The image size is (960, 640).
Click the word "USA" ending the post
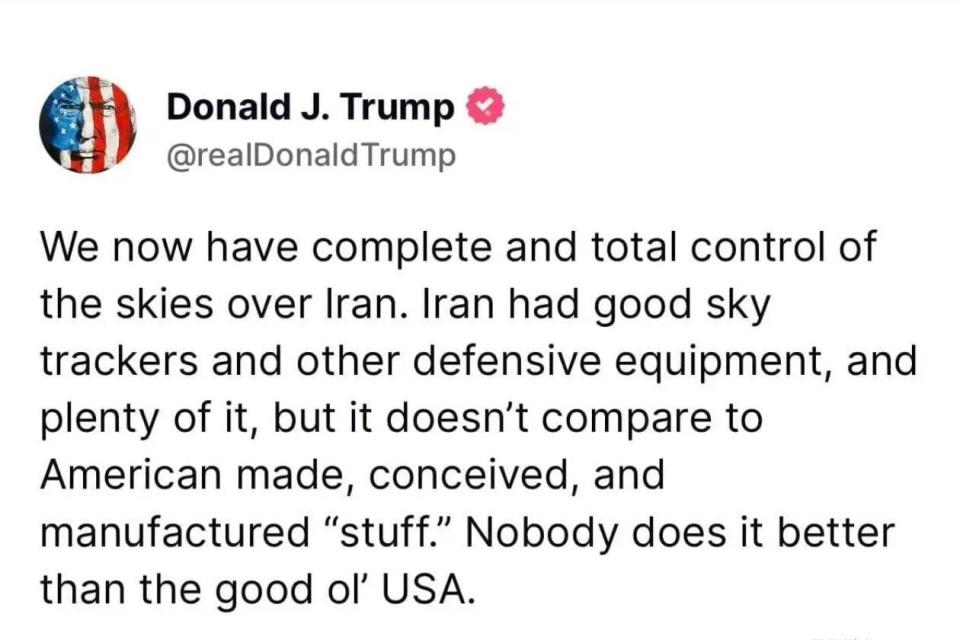tap(428, 589)
